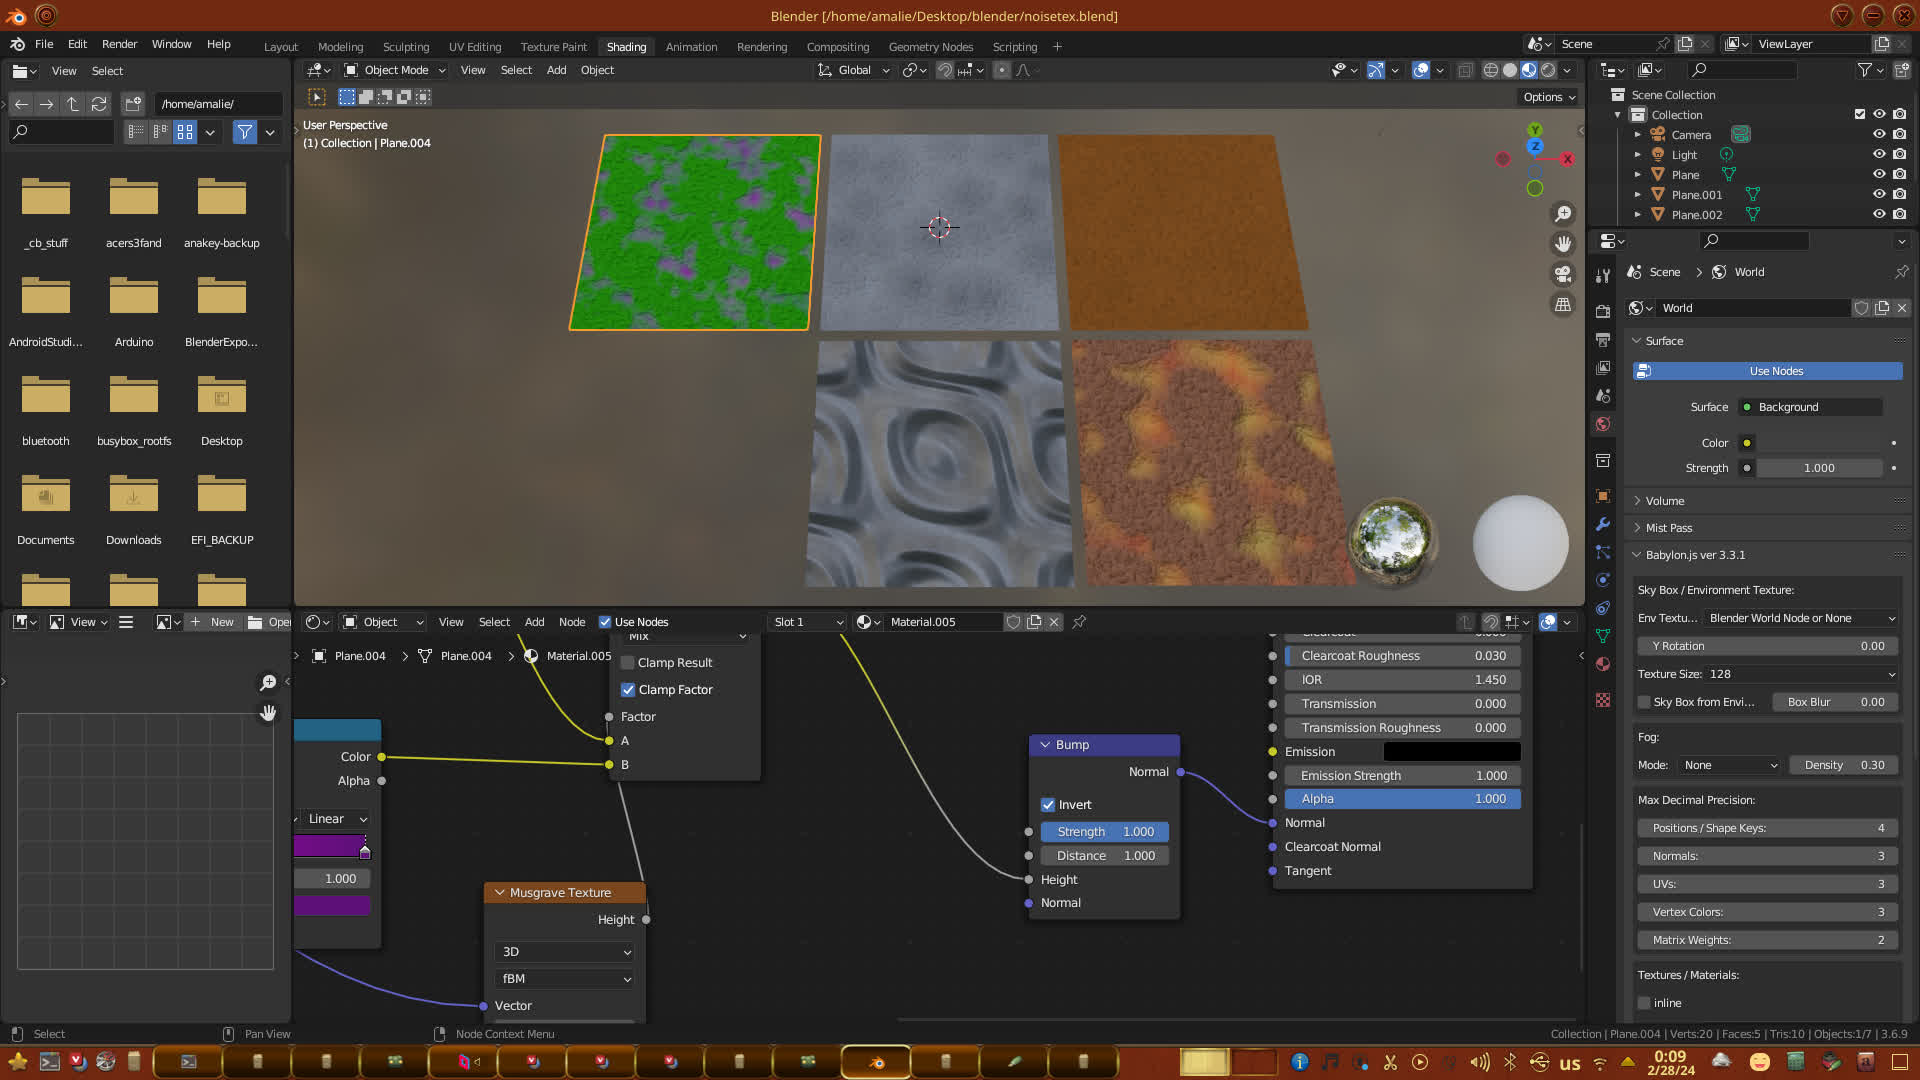This screenshot has height=1080, width=1920.
Task: Toggle camera view icon in viewport
Action: click(x=1563, y=274)
